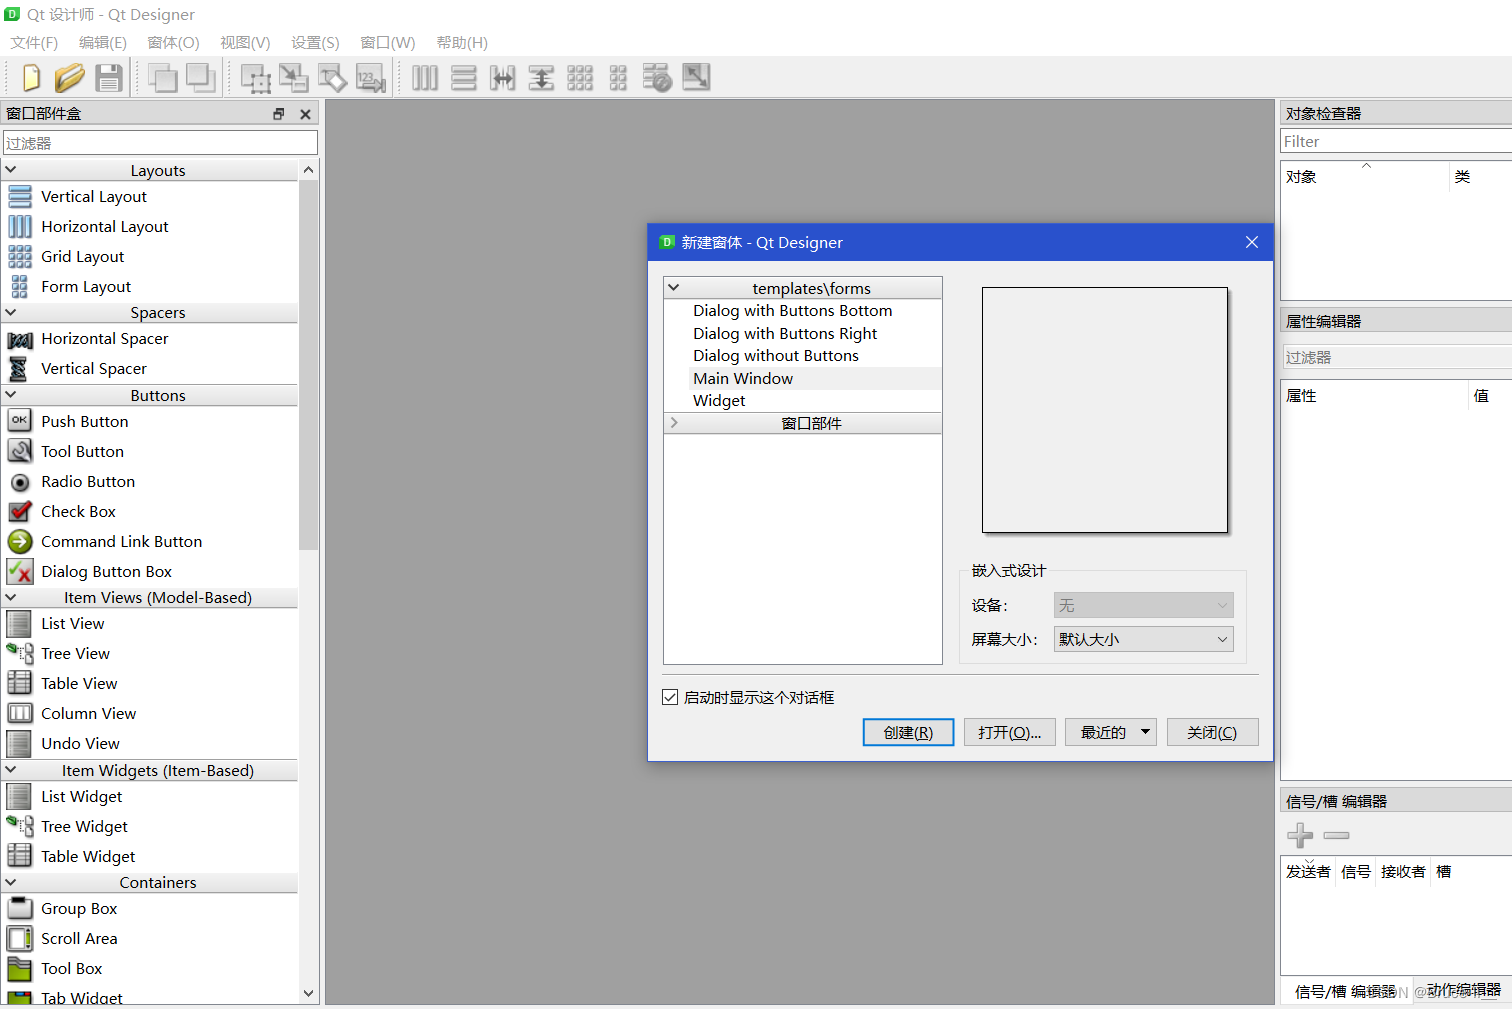Click the Push Button widget icon
Screen dimensions: 1512x1009
pos(20,421)
